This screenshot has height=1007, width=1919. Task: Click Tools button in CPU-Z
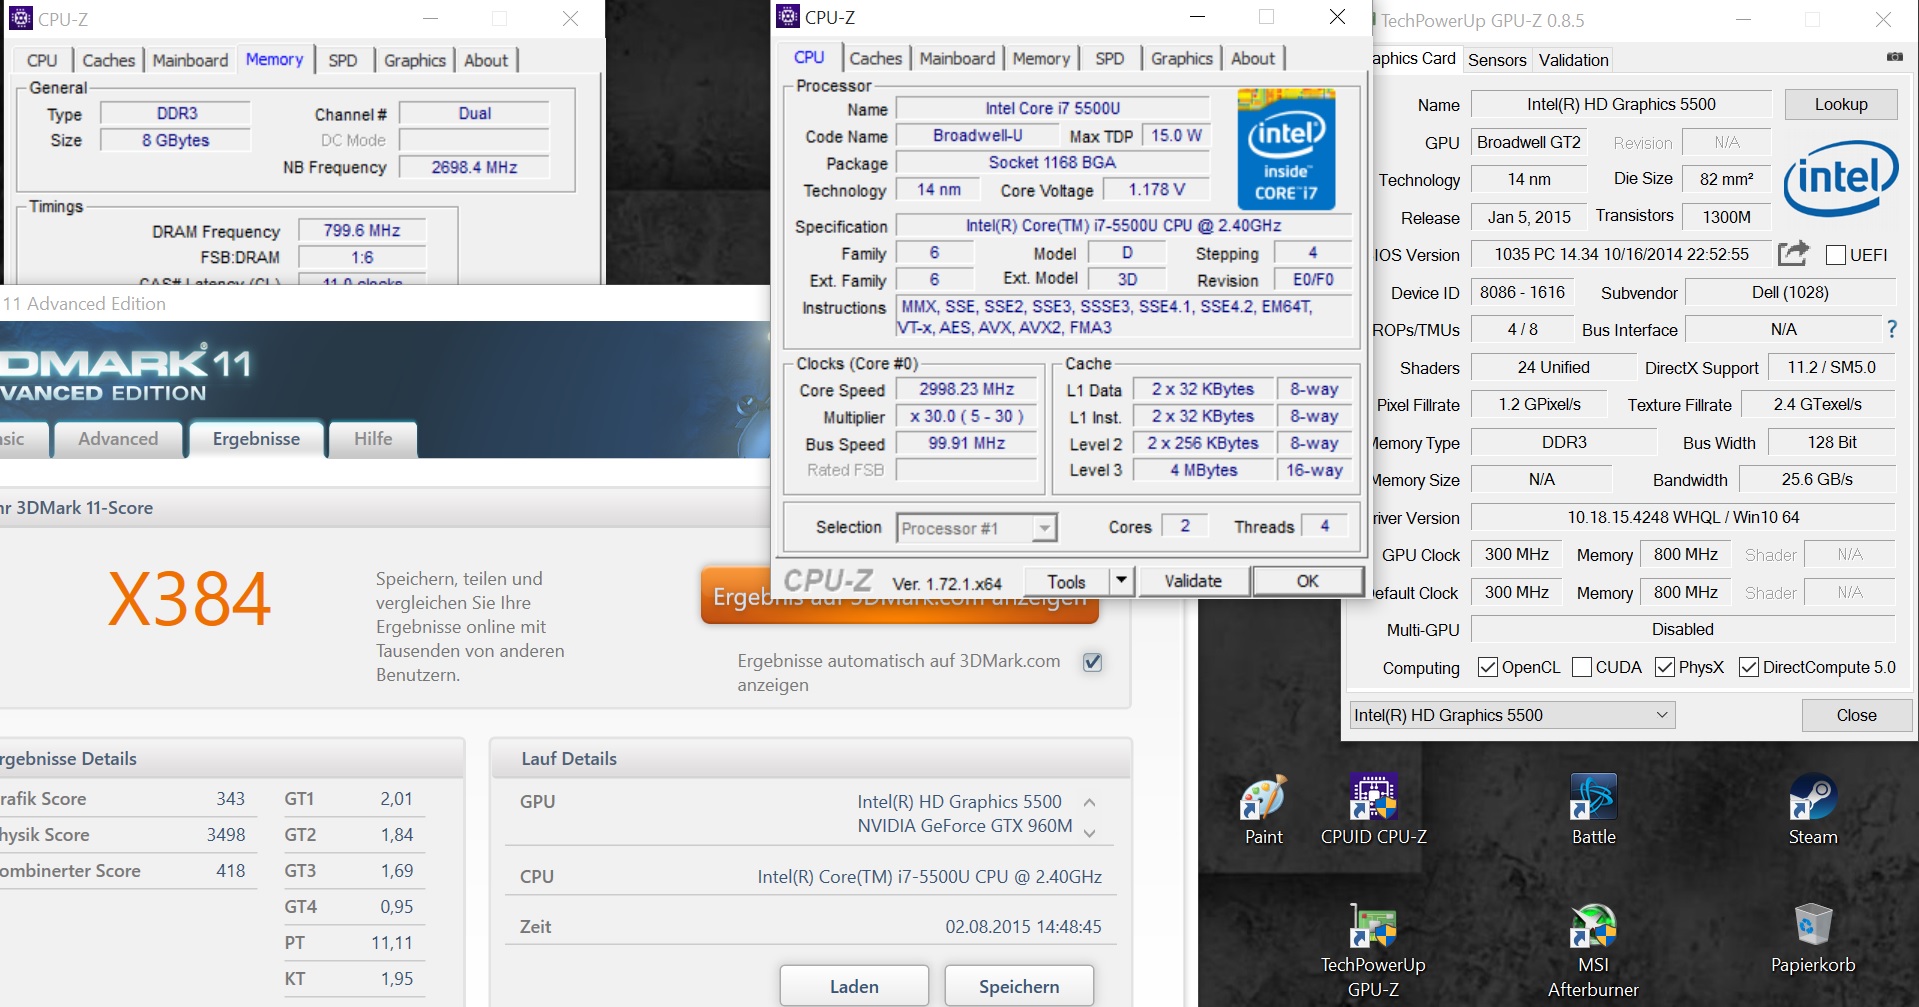pyautogui.click(x=1066, y=580)
